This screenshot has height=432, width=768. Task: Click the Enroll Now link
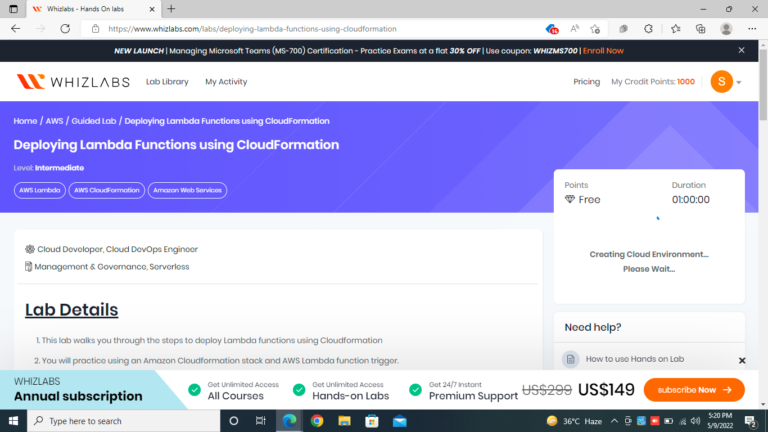[x=603, y=51]
